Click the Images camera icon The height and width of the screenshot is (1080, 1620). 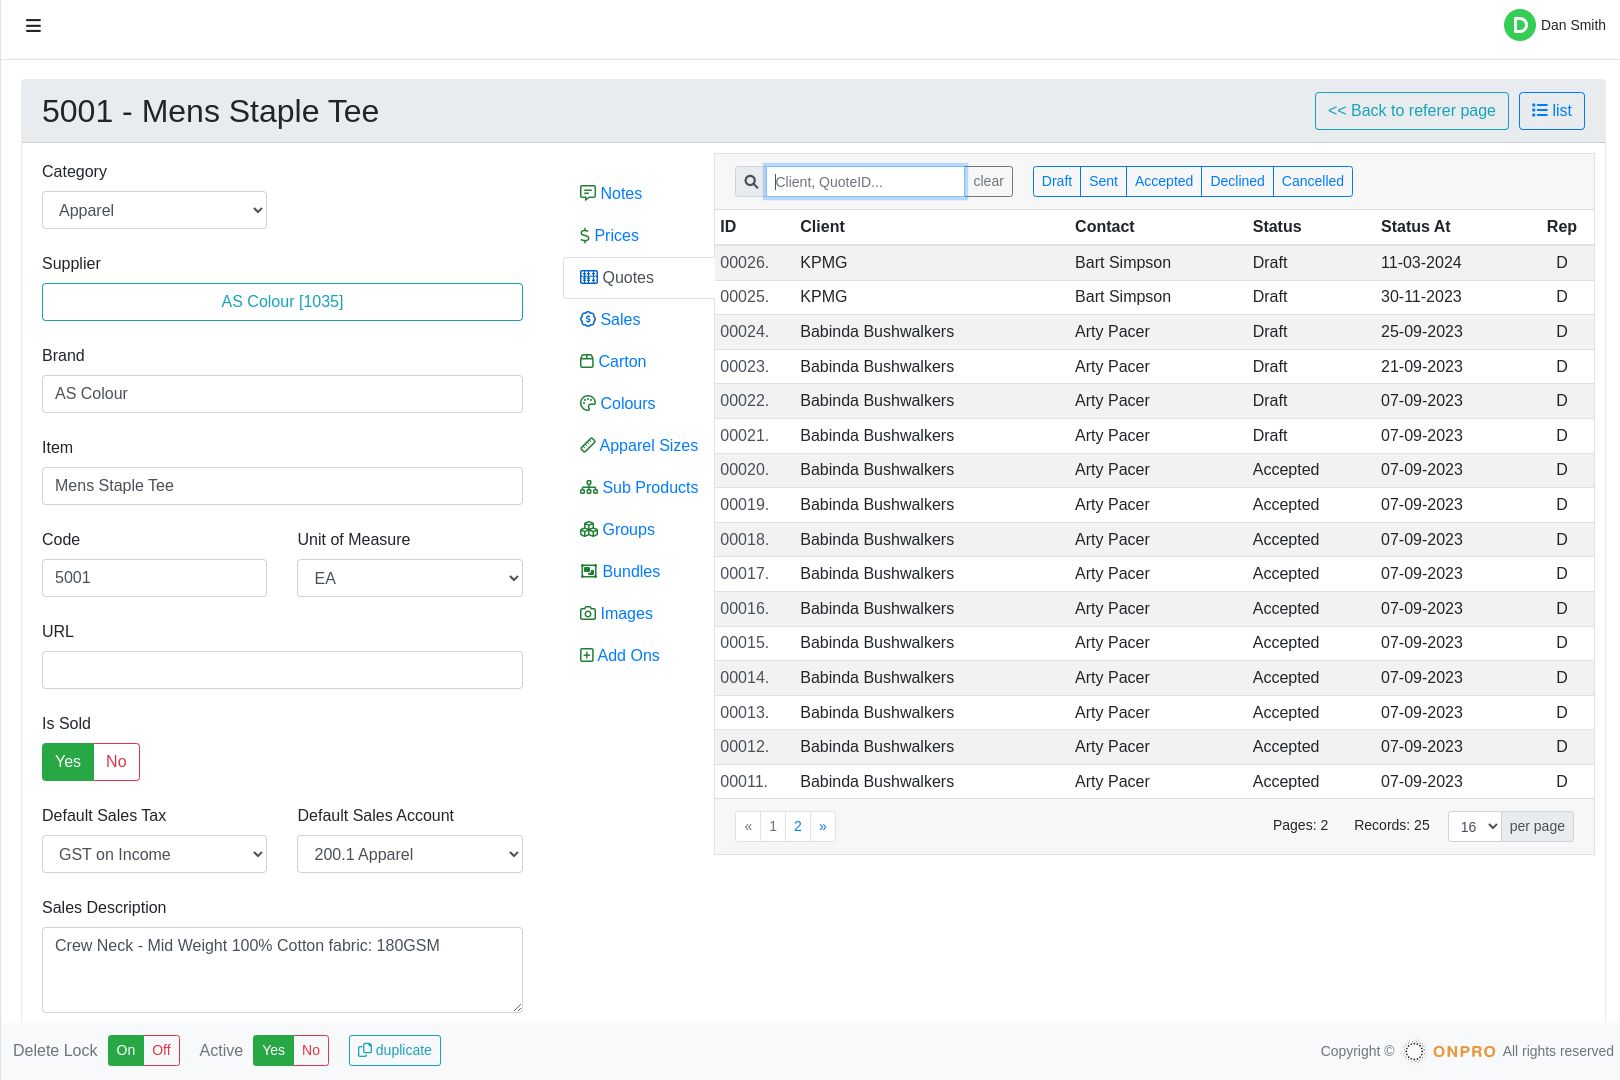tap(588, 613)
